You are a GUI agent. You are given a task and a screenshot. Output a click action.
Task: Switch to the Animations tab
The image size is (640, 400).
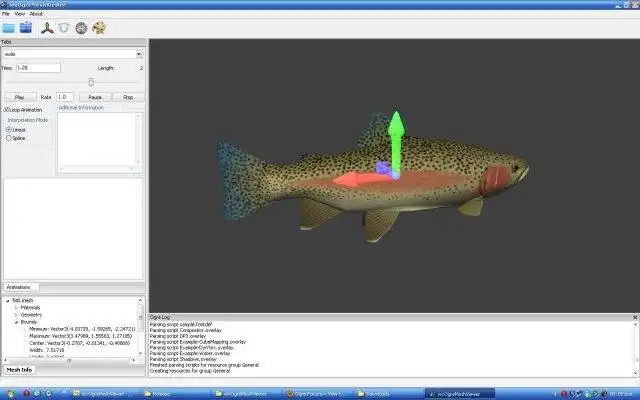19,287
